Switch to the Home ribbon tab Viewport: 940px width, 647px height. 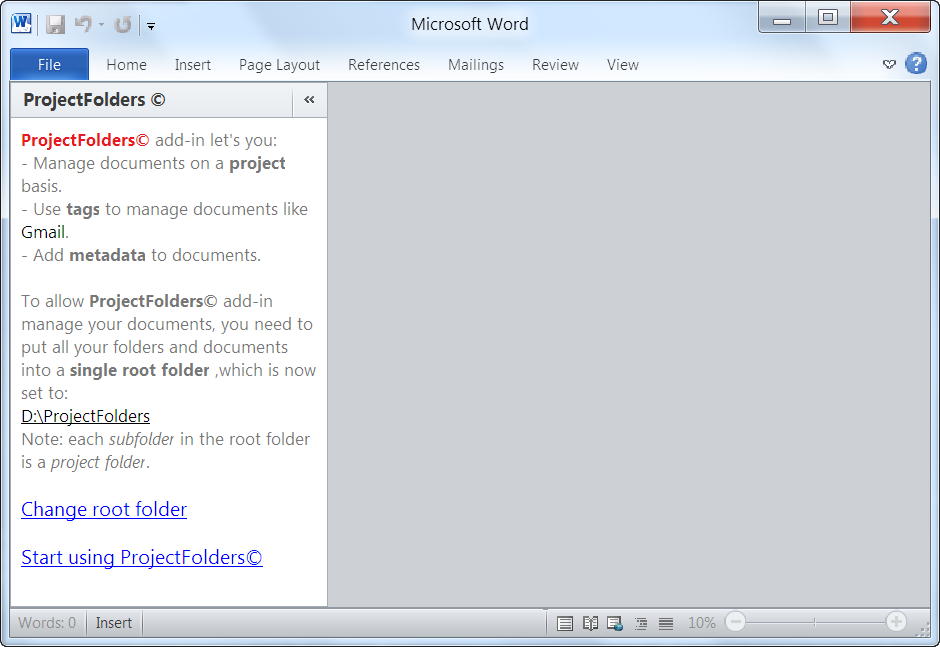coord(126,65)
